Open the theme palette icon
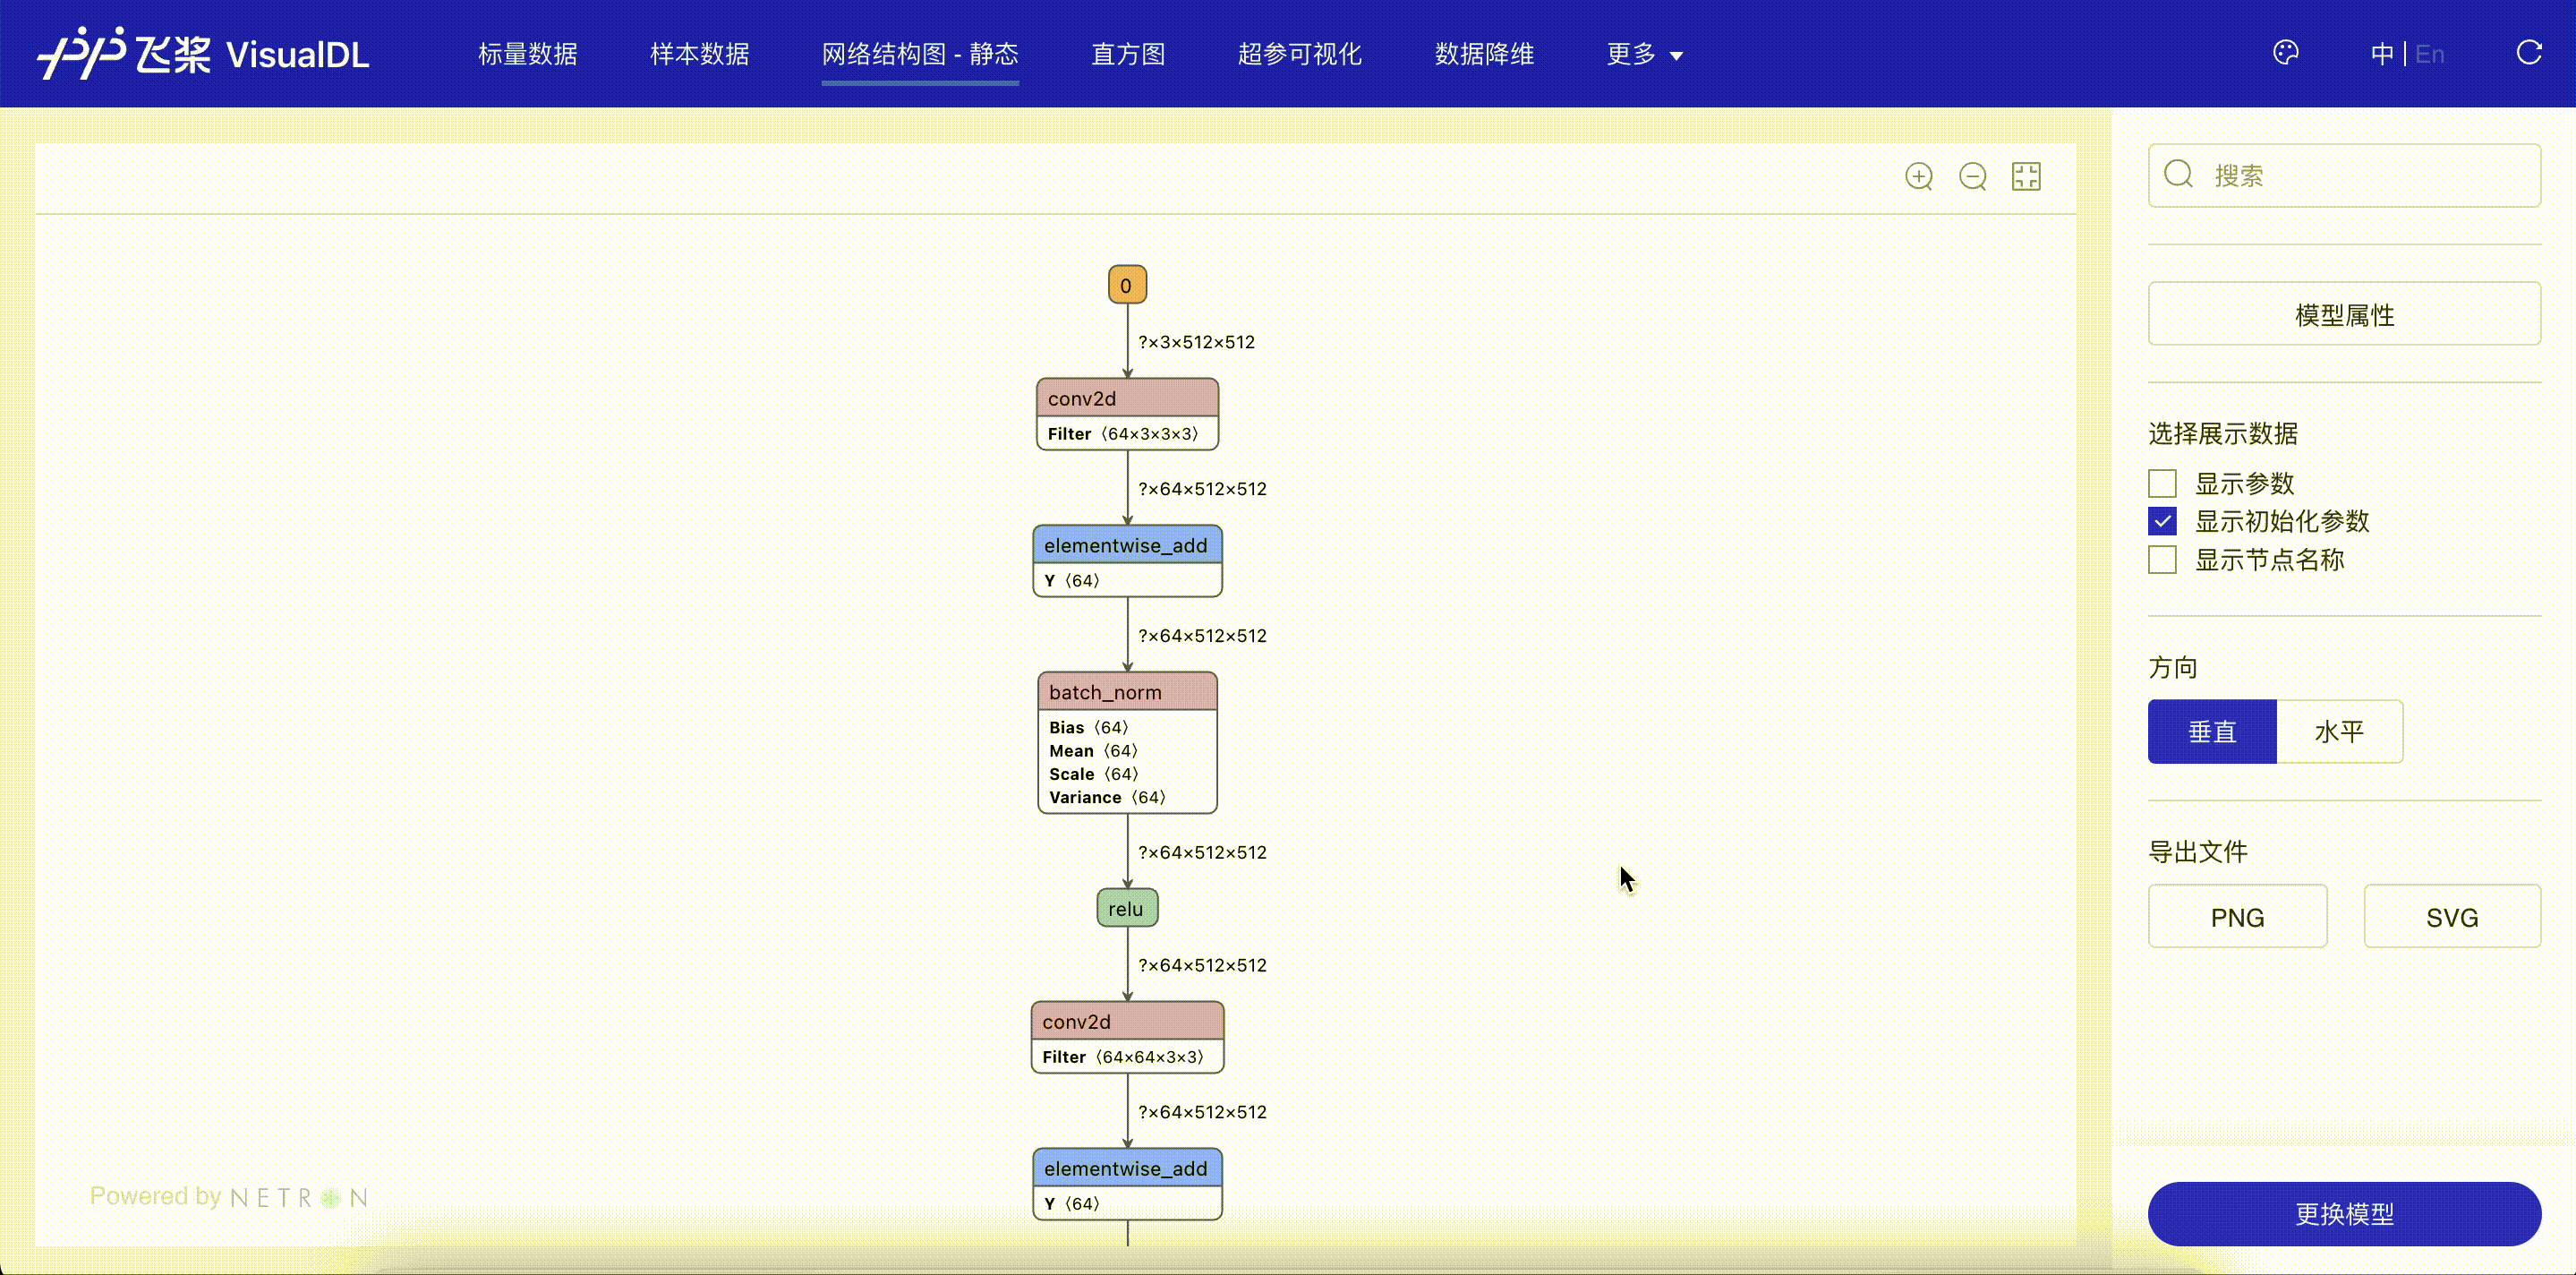The image size is (2576, 1275). tap(2286, 53)
